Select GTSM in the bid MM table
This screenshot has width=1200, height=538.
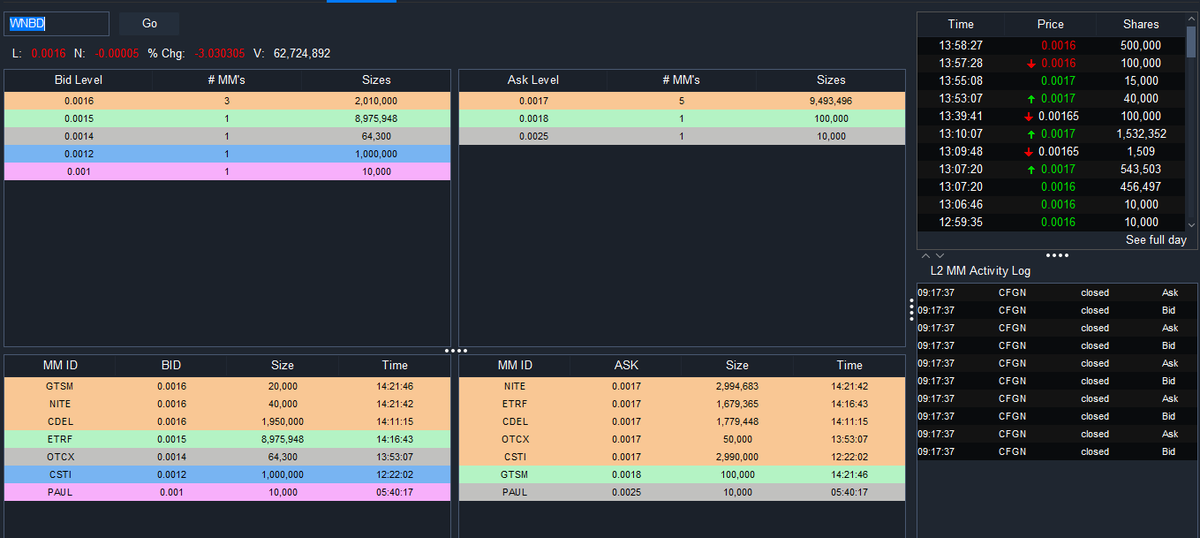[228, 386]
